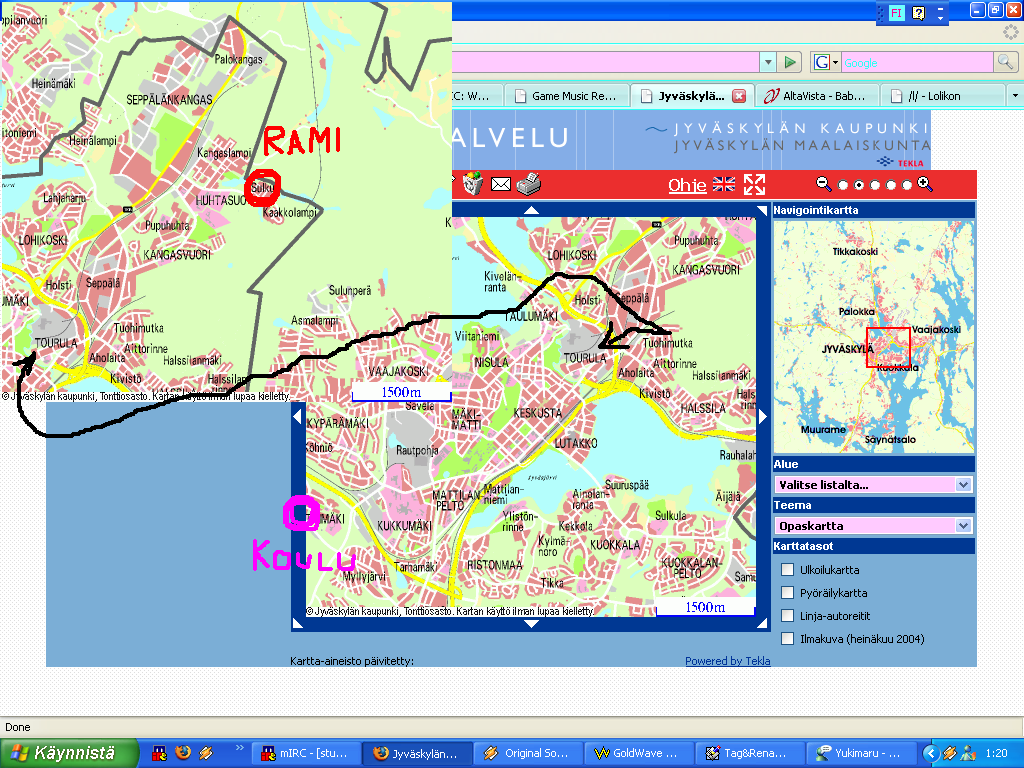
Task: Click the Navigointikartta overview map thumbnail
Action: pos(874,336)
